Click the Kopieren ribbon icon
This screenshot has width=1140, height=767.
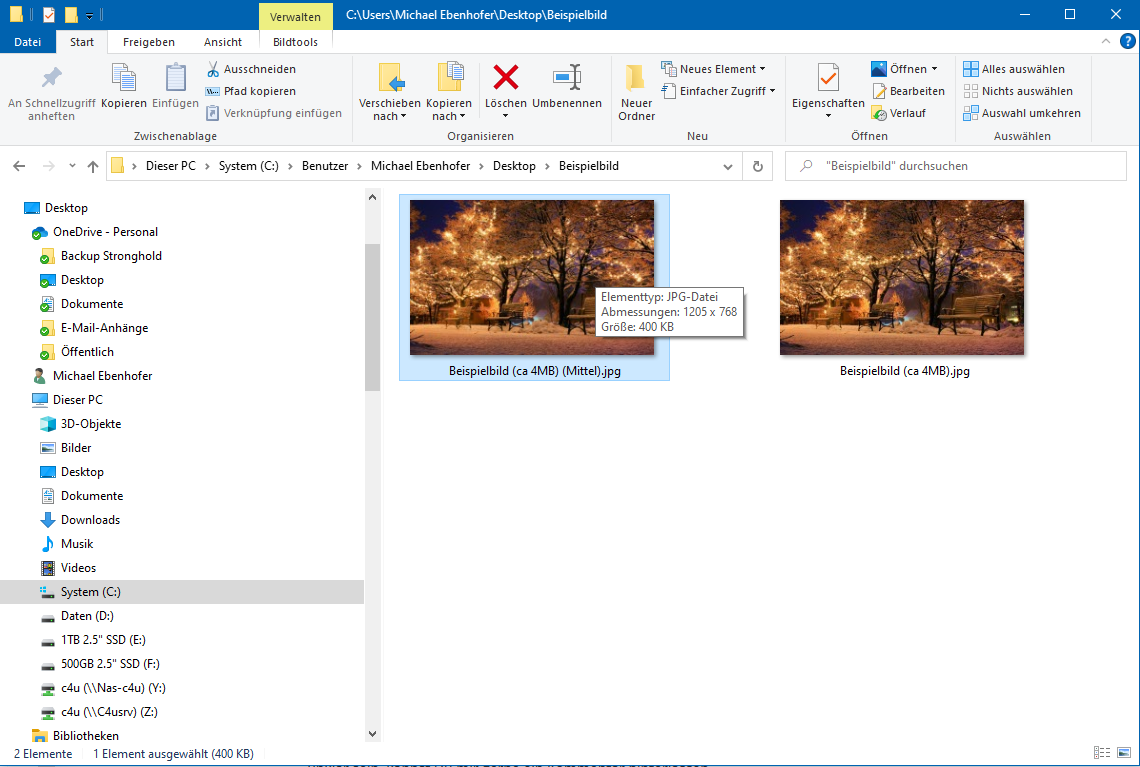point(124,77)
